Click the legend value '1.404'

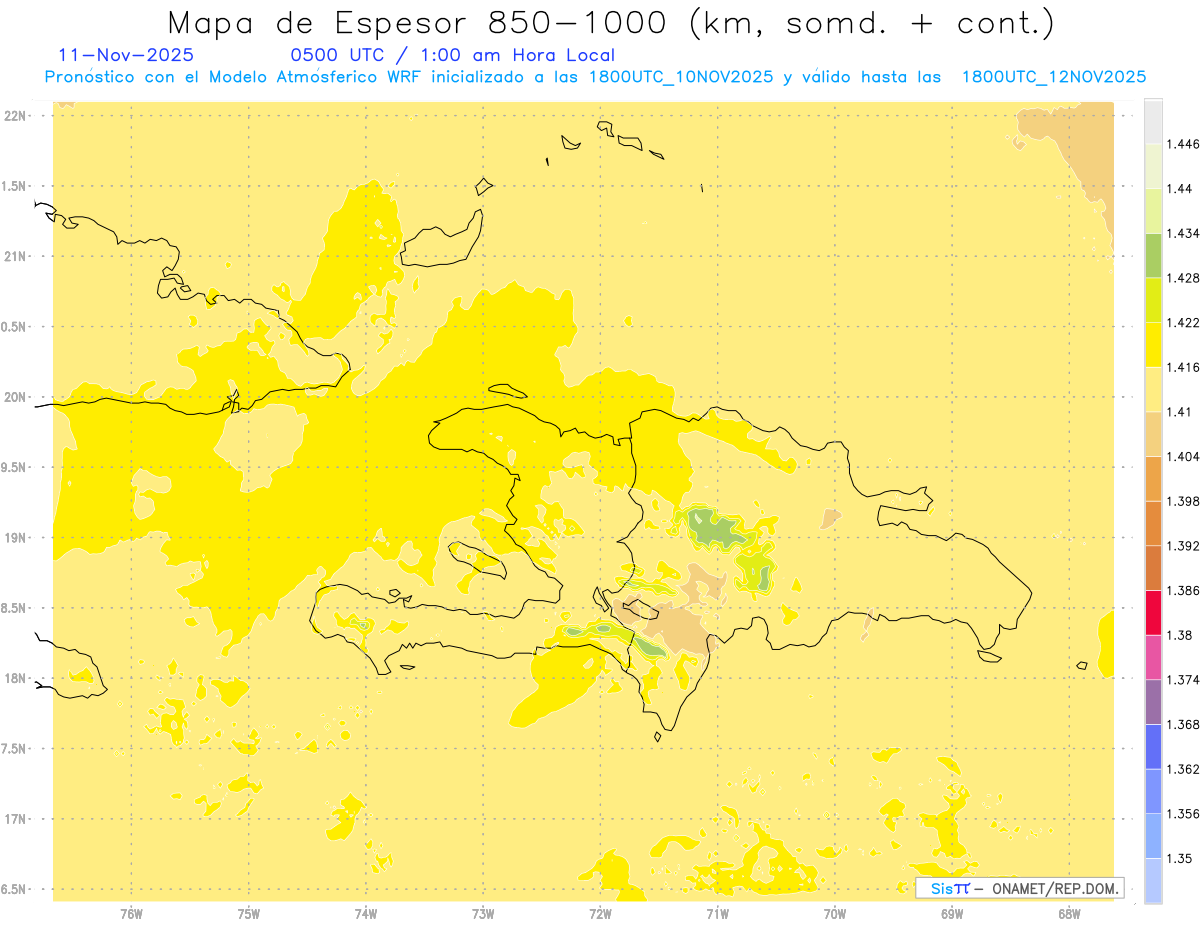(x=1183, y=456)
